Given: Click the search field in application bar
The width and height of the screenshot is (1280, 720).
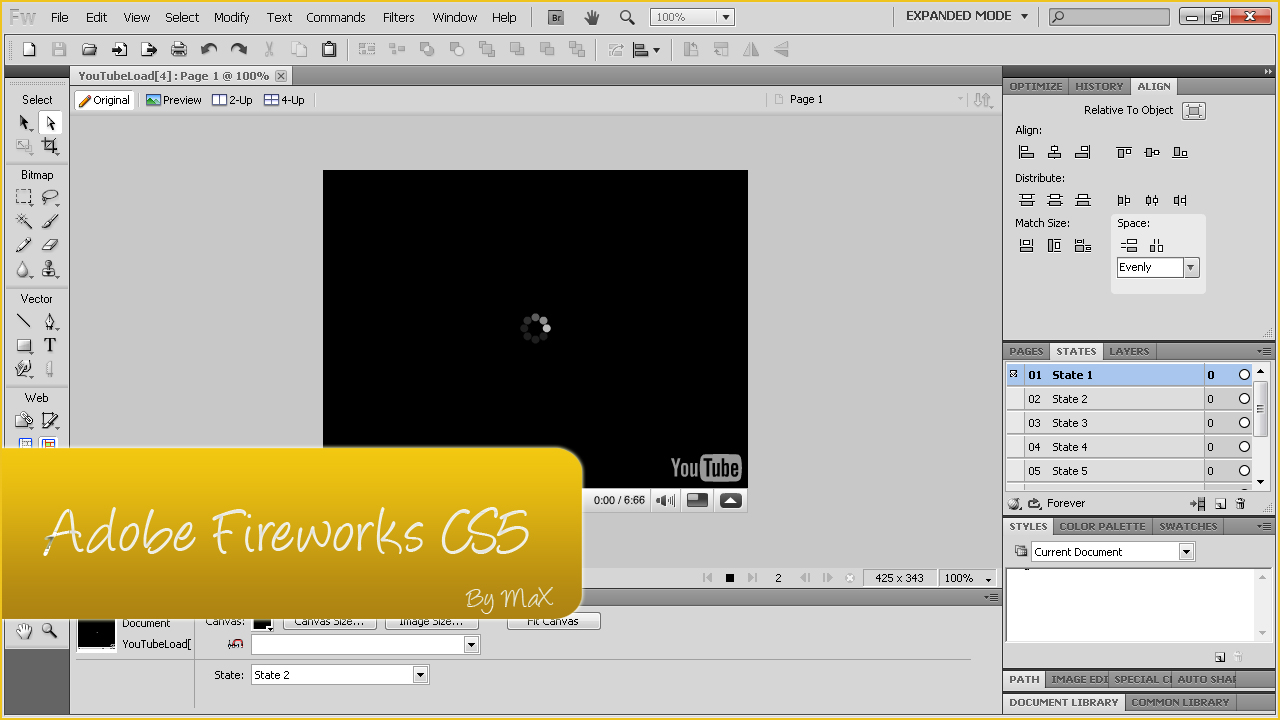Looking at the screenshot, I should click(x=1109, y=17).
